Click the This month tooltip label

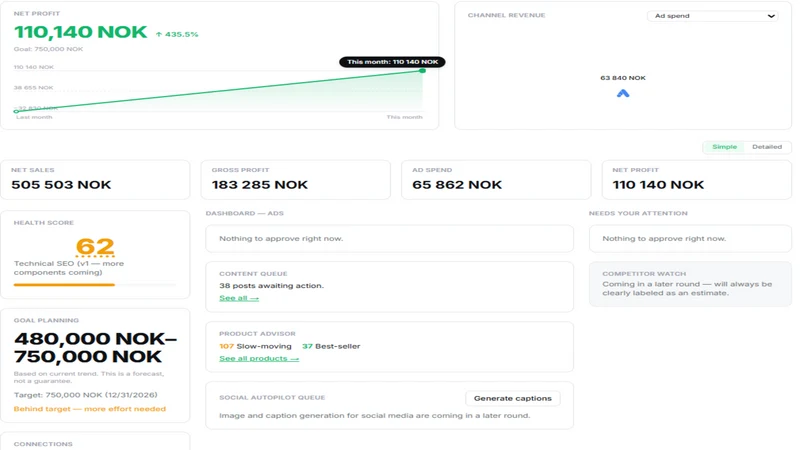(392, 62)
